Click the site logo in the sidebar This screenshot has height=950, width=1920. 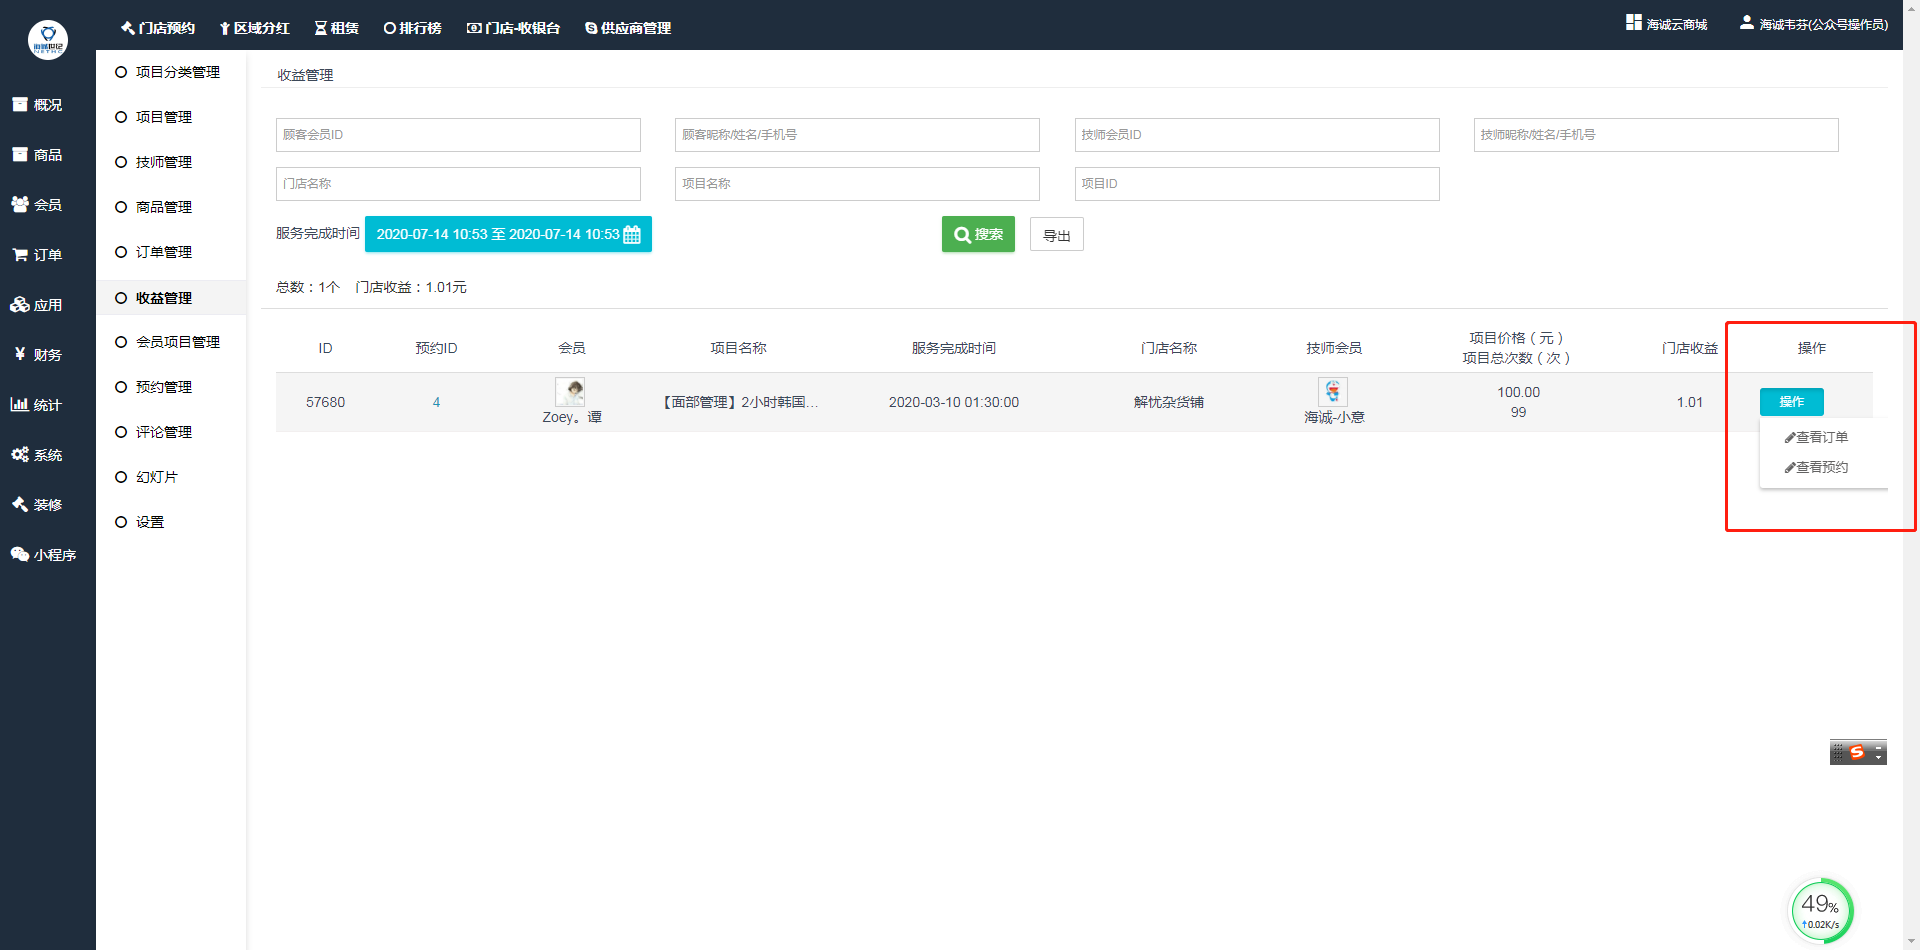point(48,40)
